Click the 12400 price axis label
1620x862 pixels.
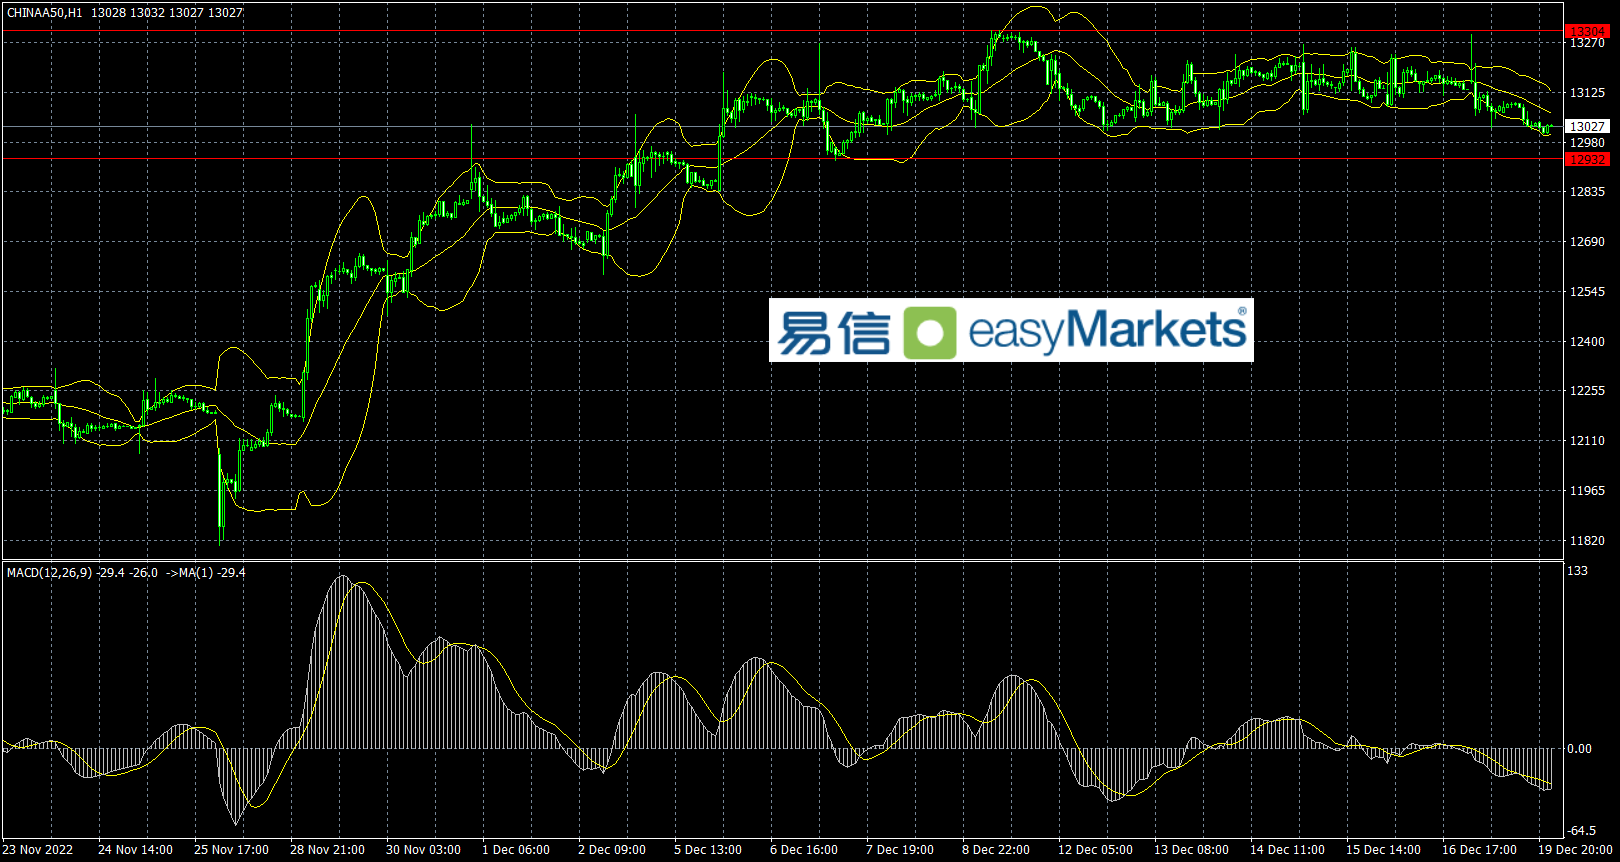tap(1587, 342)
